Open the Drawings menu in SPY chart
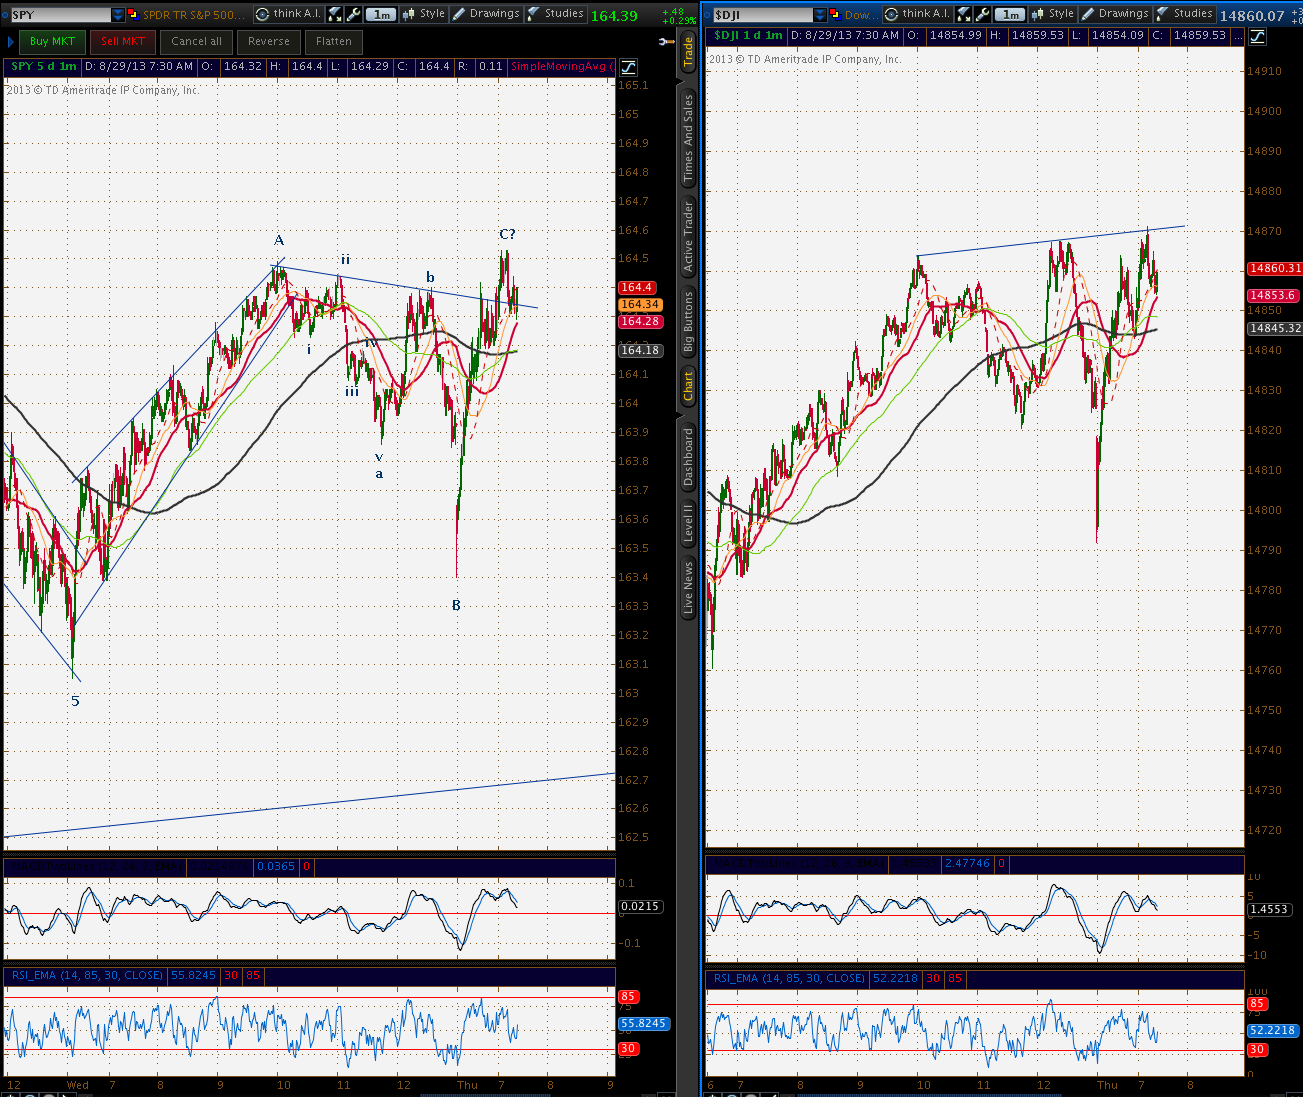 (x=487, y=14)
